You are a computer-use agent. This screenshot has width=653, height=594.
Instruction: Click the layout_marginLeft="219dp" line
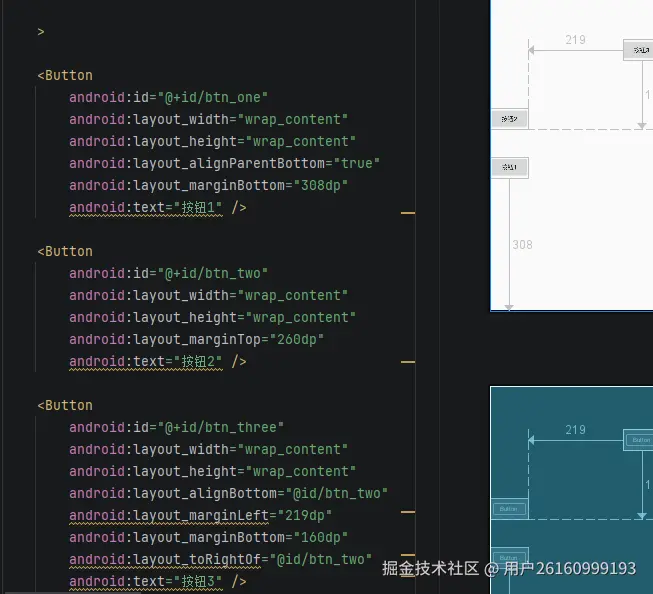click(x=200, y=516)
